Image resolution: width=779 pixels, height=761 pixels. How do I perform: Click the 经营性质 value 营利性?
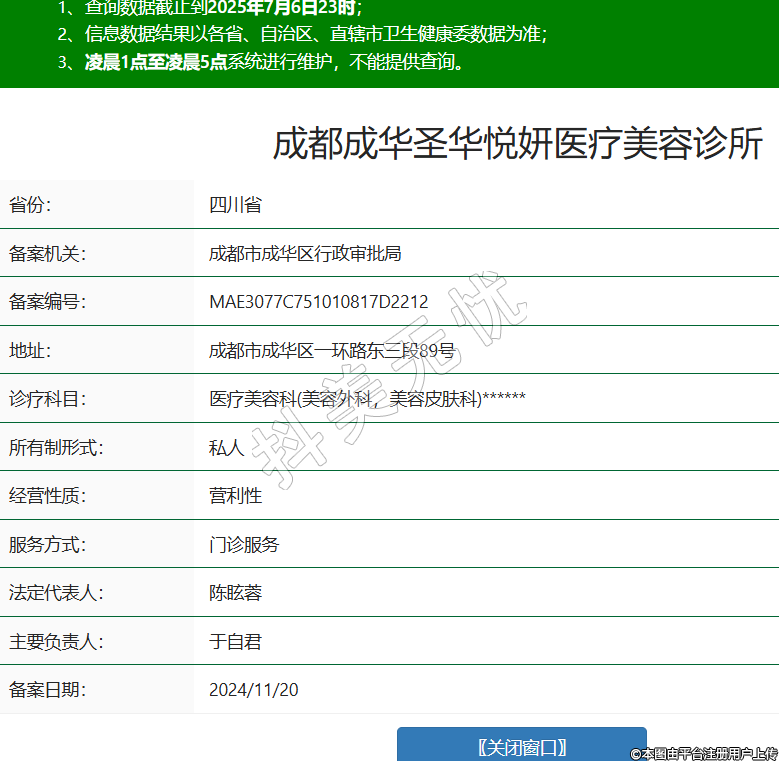[x=235, y=496]
